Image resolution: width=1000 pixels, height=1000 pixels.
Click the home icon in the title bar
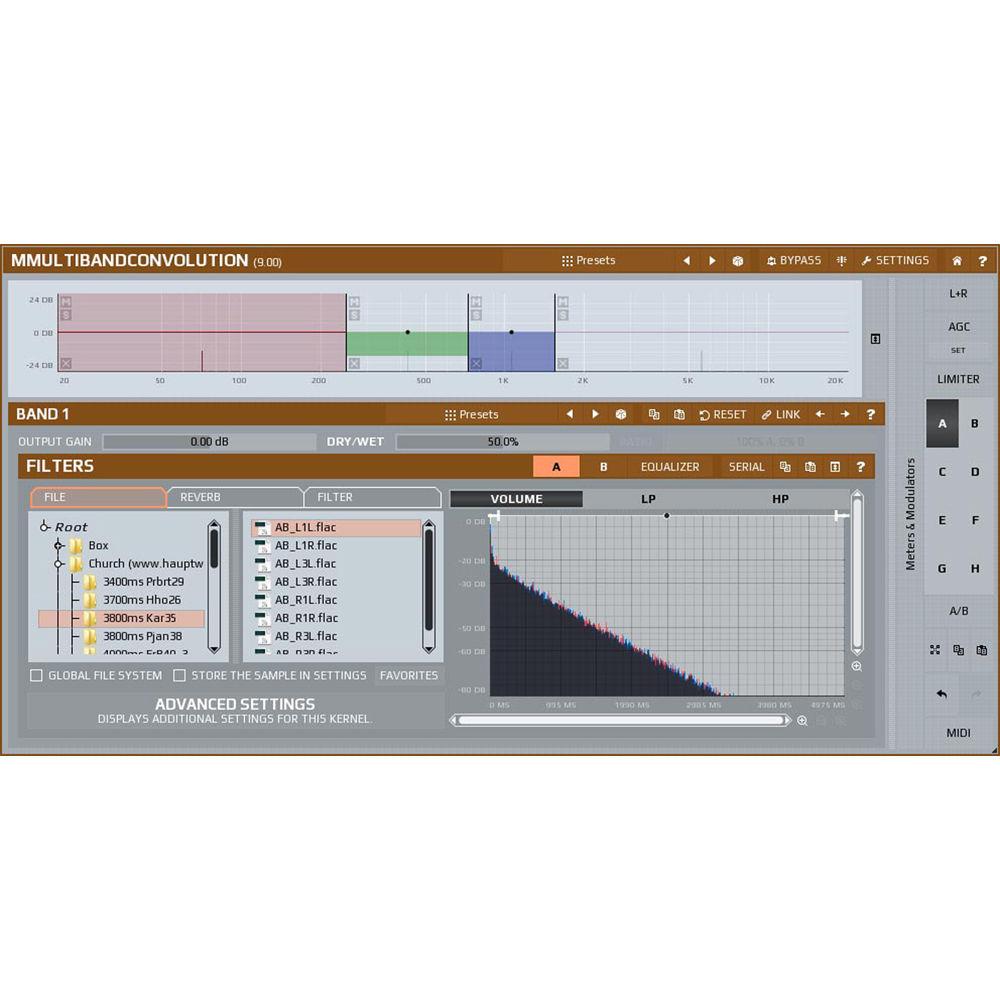tap(956, 260)
